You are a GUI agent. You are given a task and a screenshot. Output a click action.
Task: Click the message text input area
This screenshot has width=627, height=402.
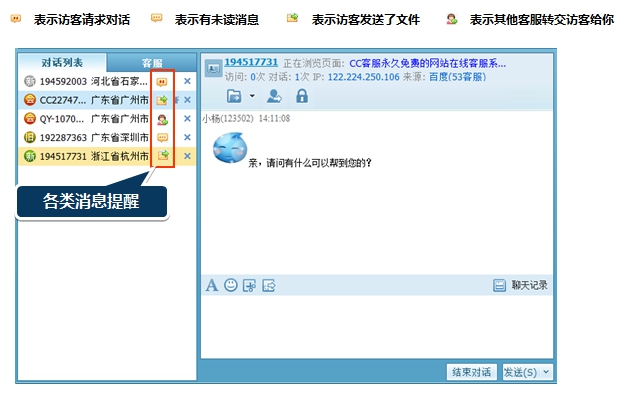(377, 327)
